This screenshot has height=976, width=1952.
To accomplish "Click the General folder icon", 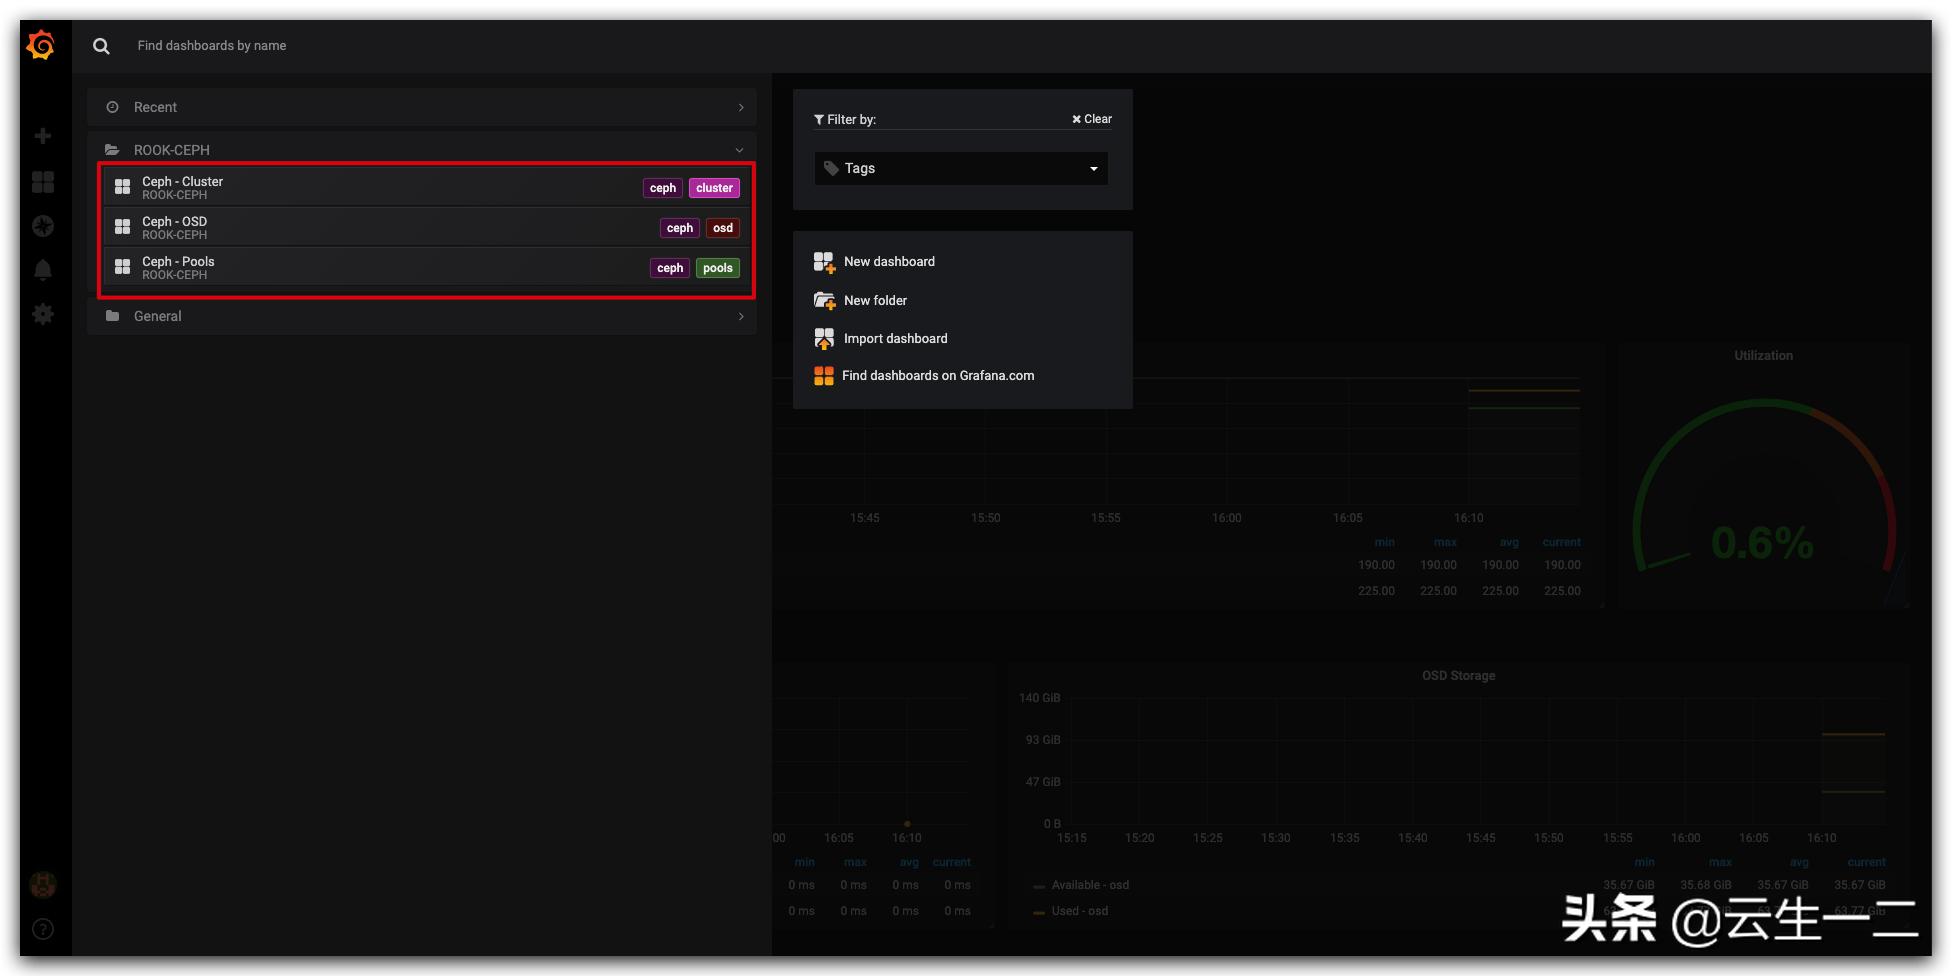I will (113, 316).
